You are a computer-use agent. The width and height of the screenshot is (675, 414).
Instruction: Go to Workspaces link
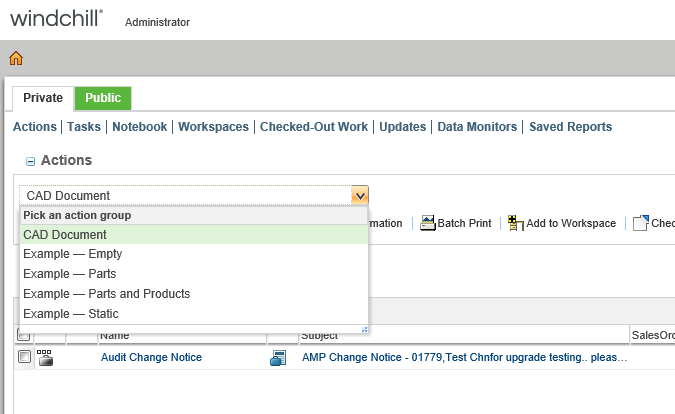214,127
